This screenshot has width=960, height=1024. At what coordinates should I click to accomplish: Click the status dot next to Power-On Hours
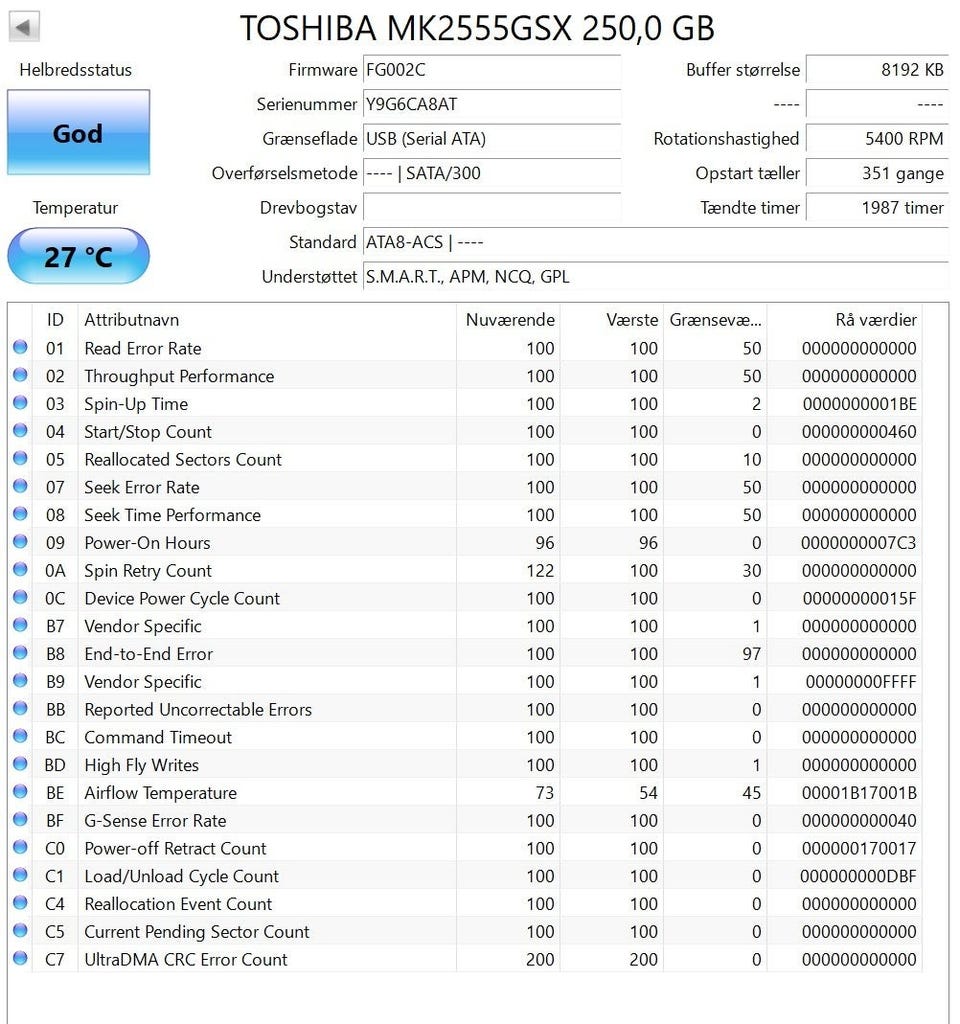(20, 542)
